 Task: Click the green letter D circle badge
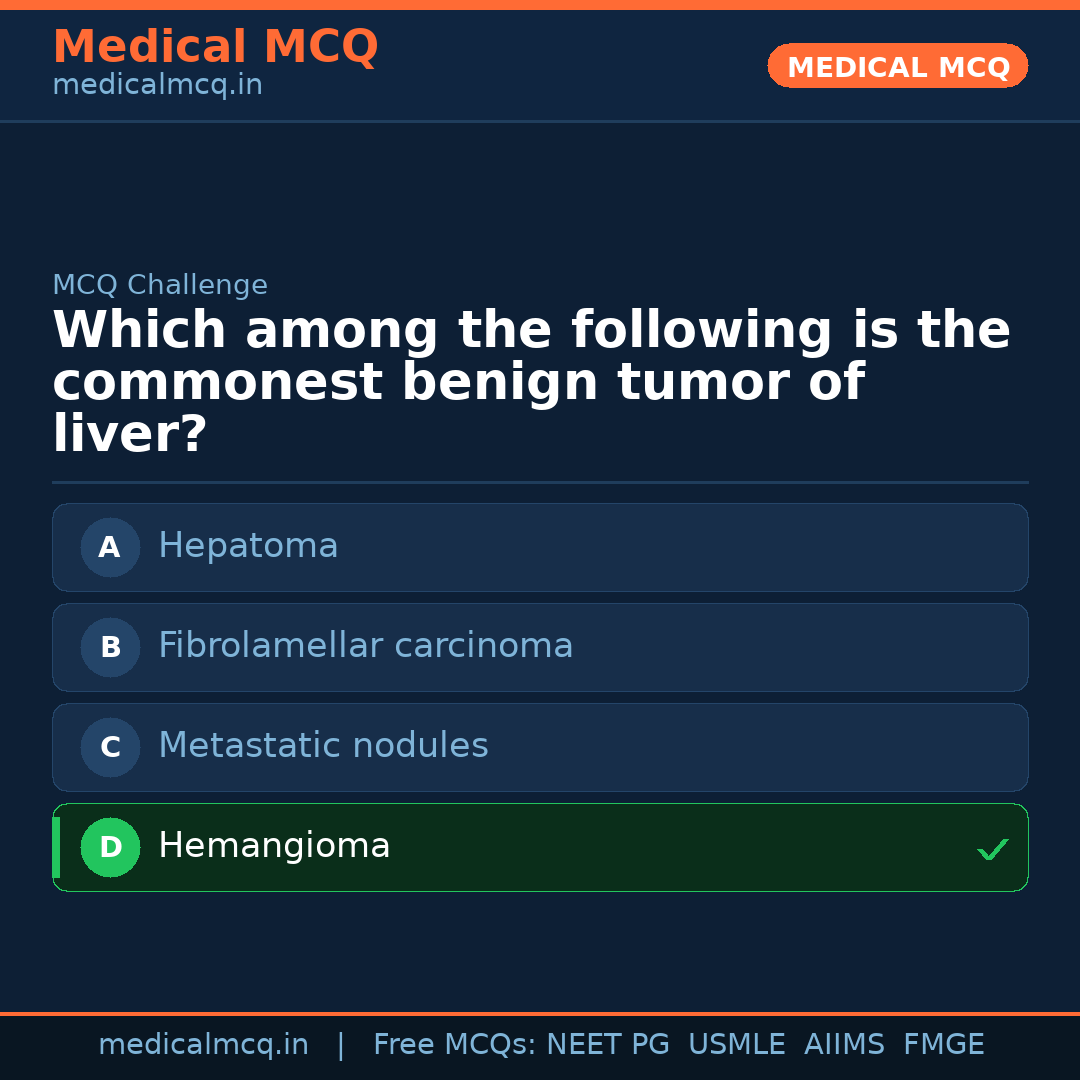(x=110, y=847)
